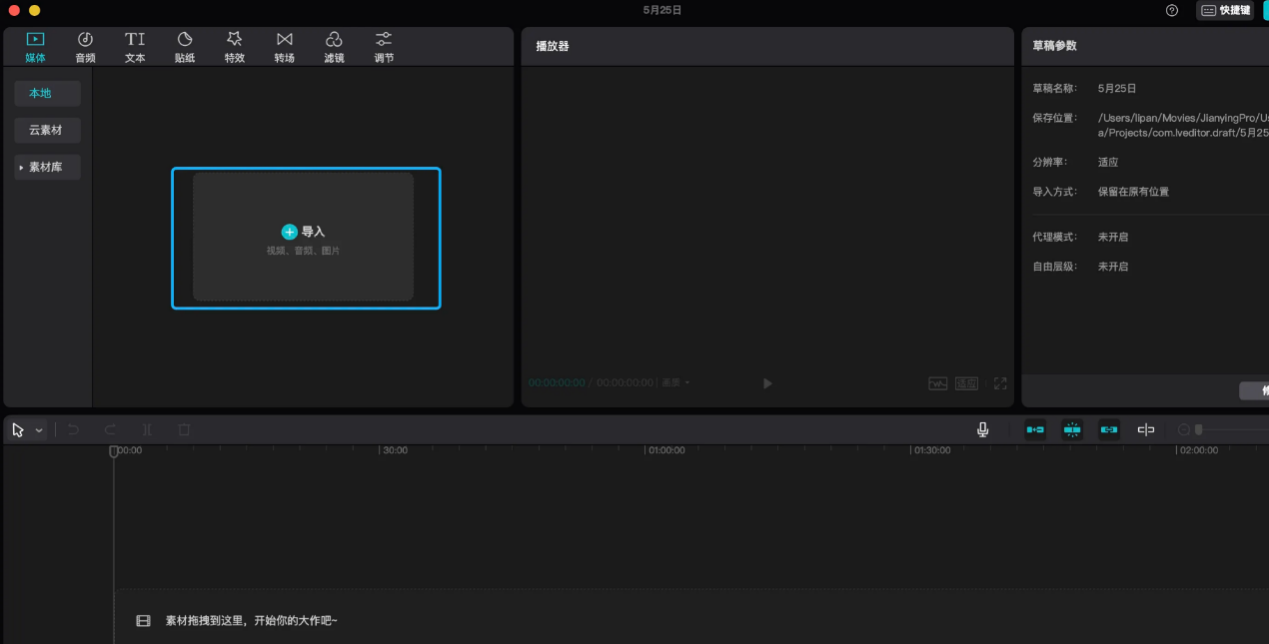1269x644 pixels.
Task: Click the 30:00 mark on the ruler
Action: [395, 451]
